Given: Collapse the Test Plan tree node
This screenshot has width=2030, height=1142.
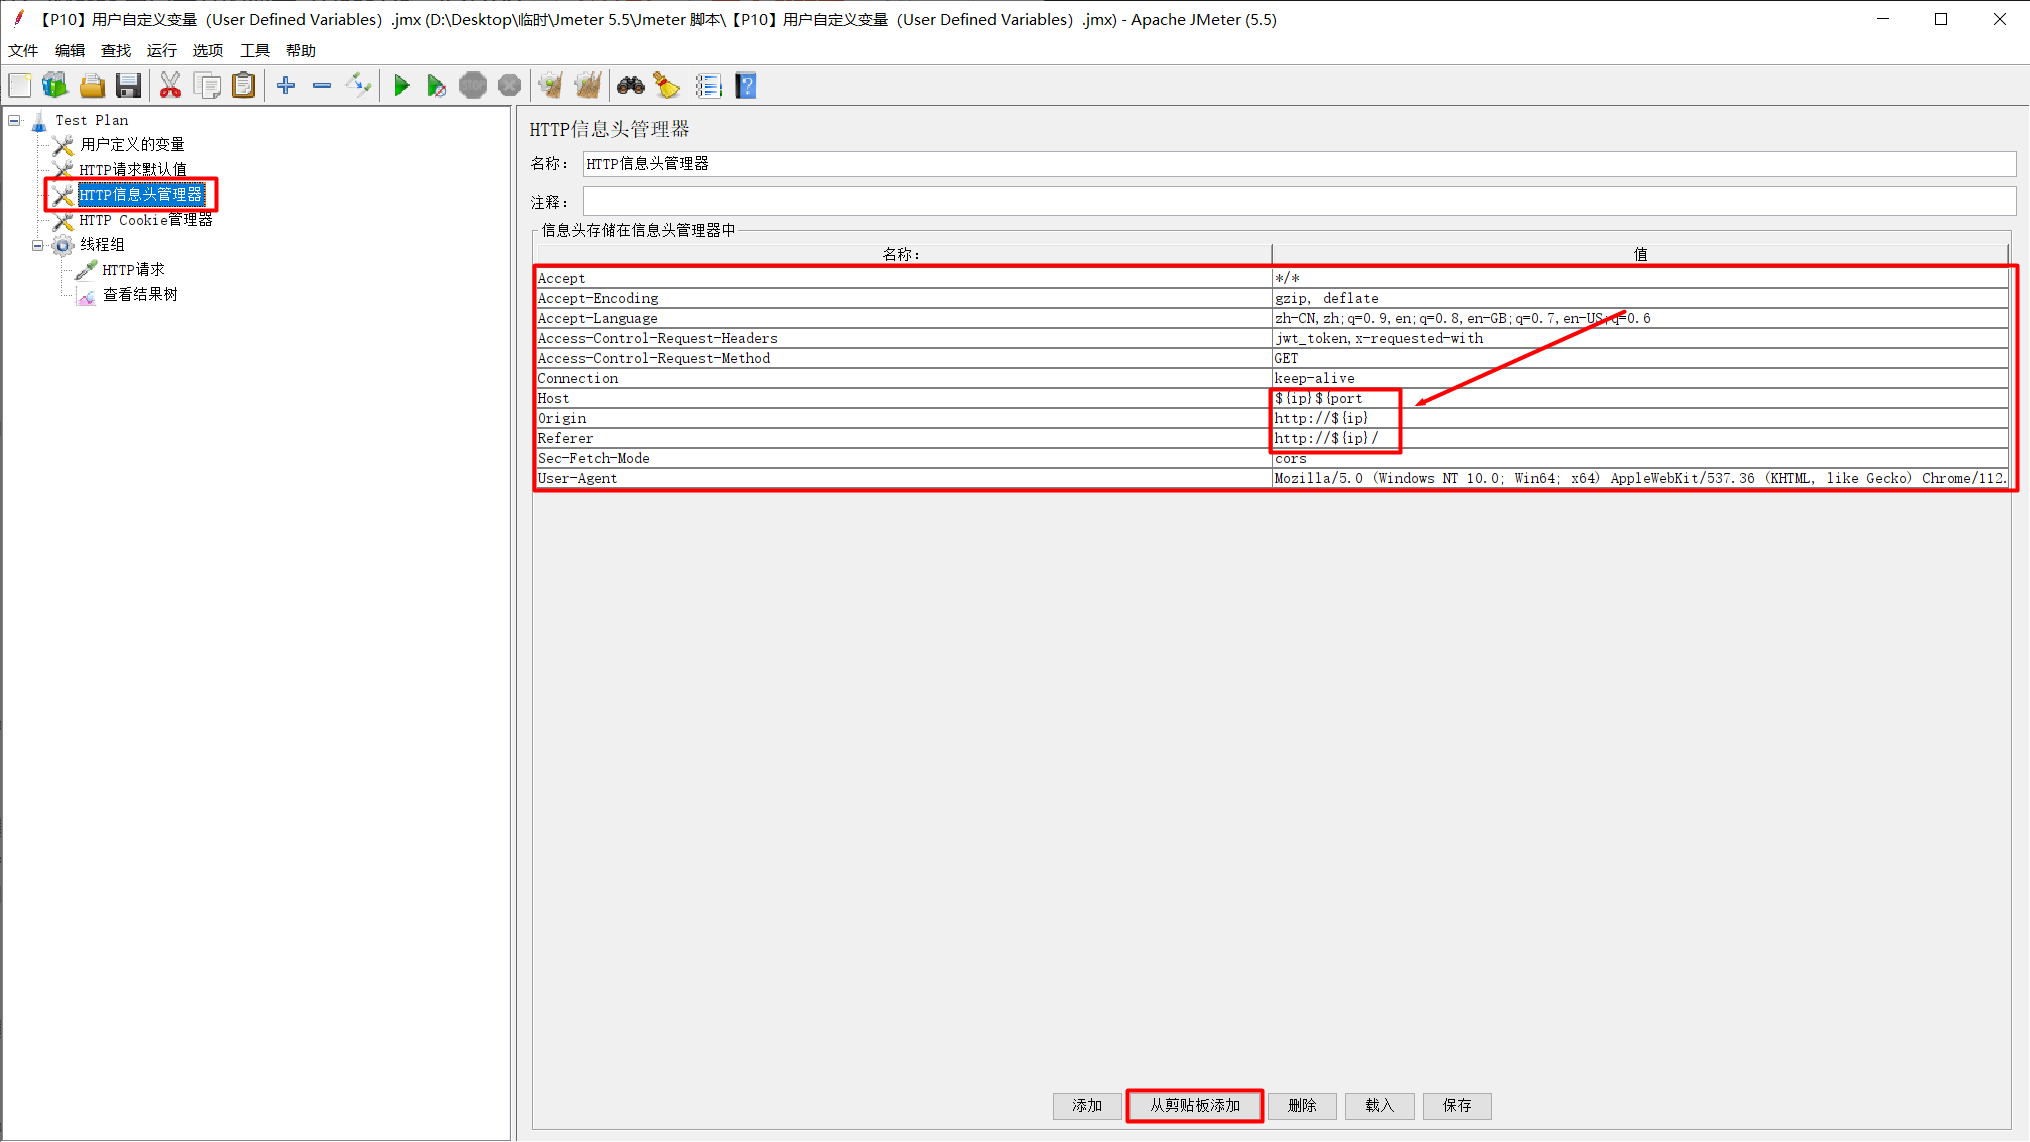Looking at the screenshot, I should 15,120.
